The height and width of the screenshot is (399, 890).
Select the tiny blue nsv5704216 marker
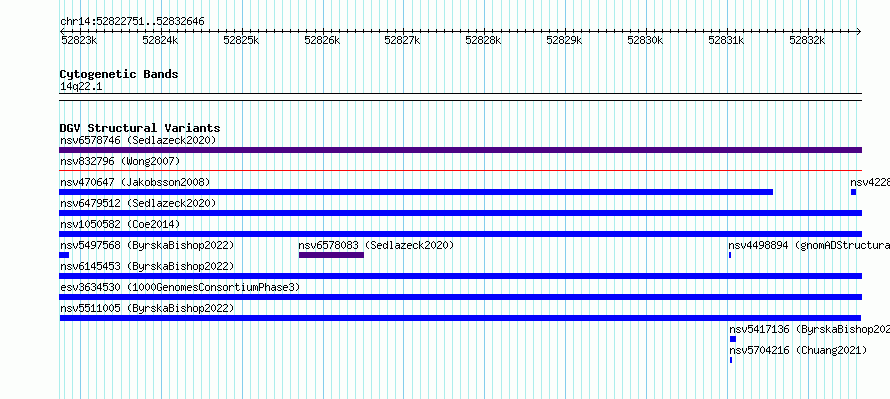pyautogui.click(x=731, y=360)
